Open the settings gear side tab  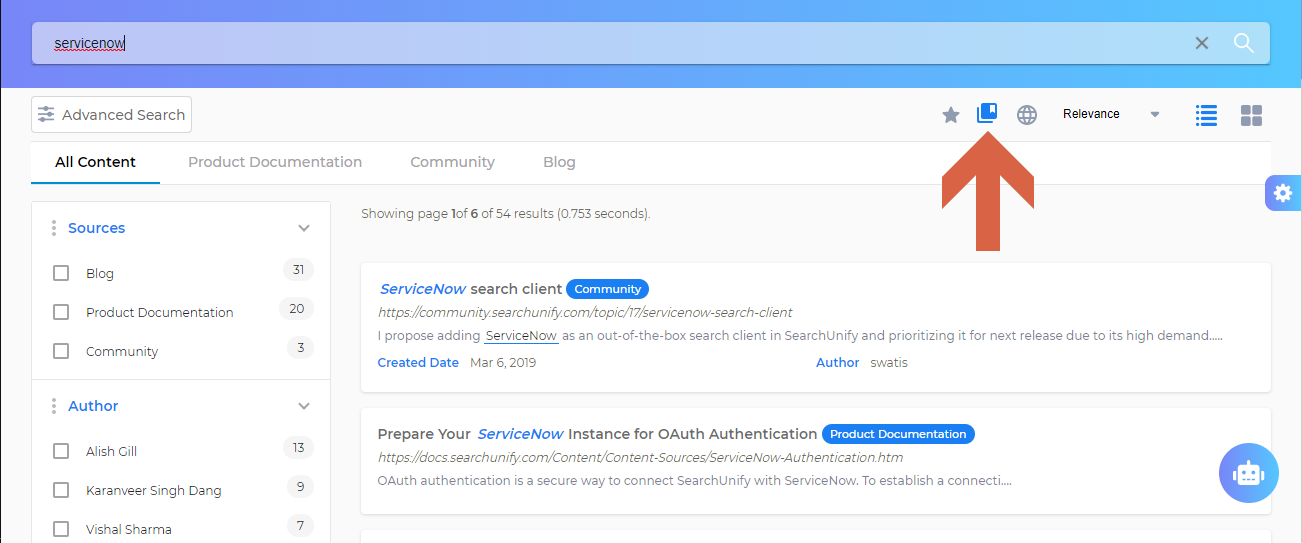(1283, 193)
